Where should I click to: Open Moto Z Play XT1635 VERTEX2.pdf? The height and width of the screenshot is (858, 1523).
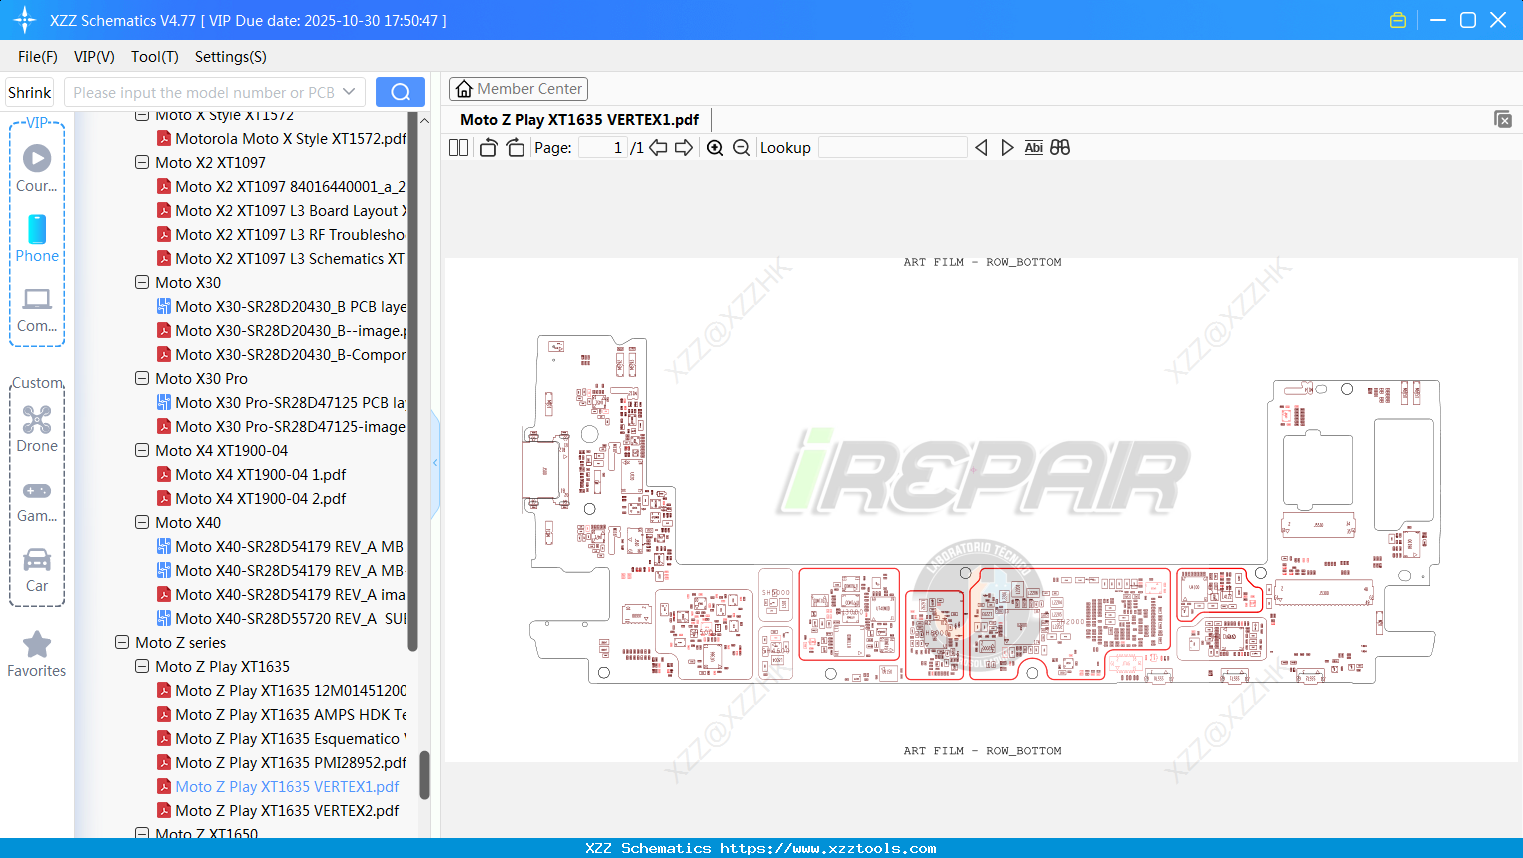[278, 811]
